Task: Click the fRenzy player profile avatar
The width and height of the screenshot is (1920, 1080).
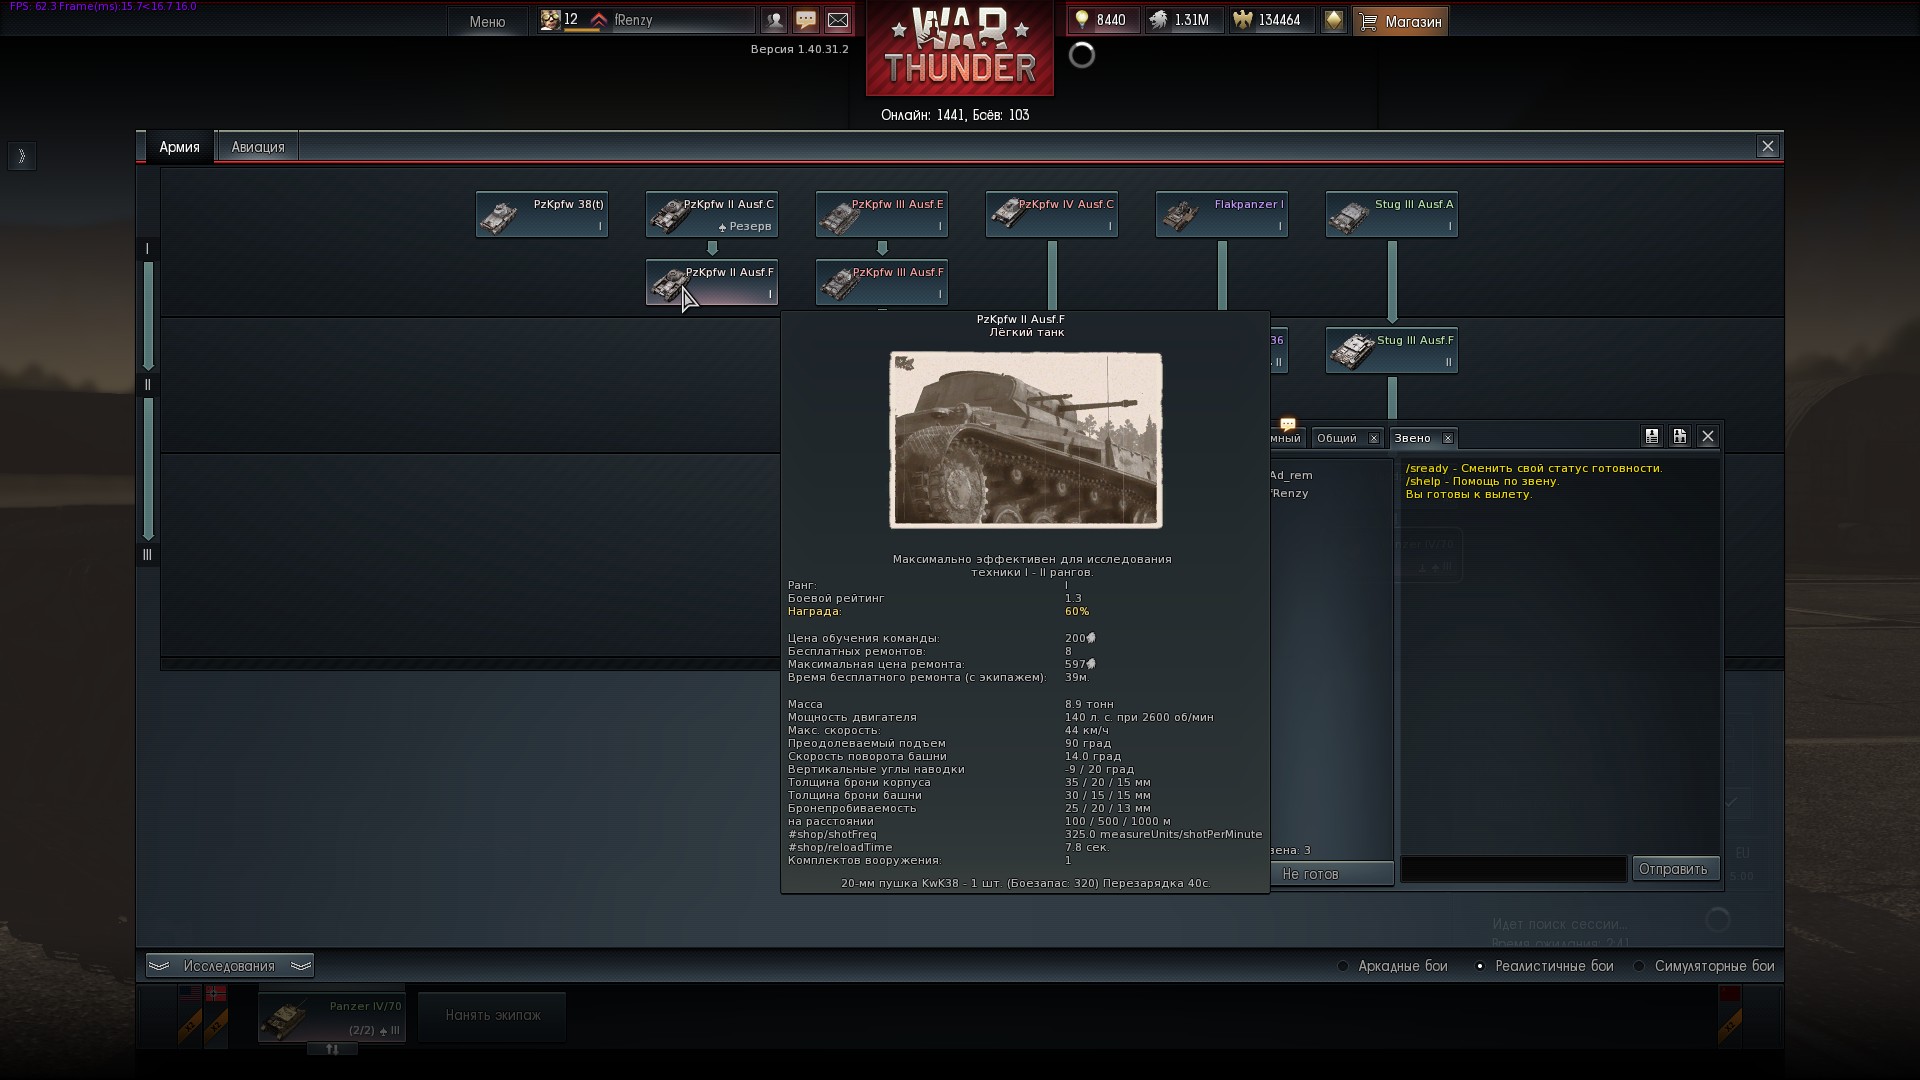Action: click(x=550, y=20)
